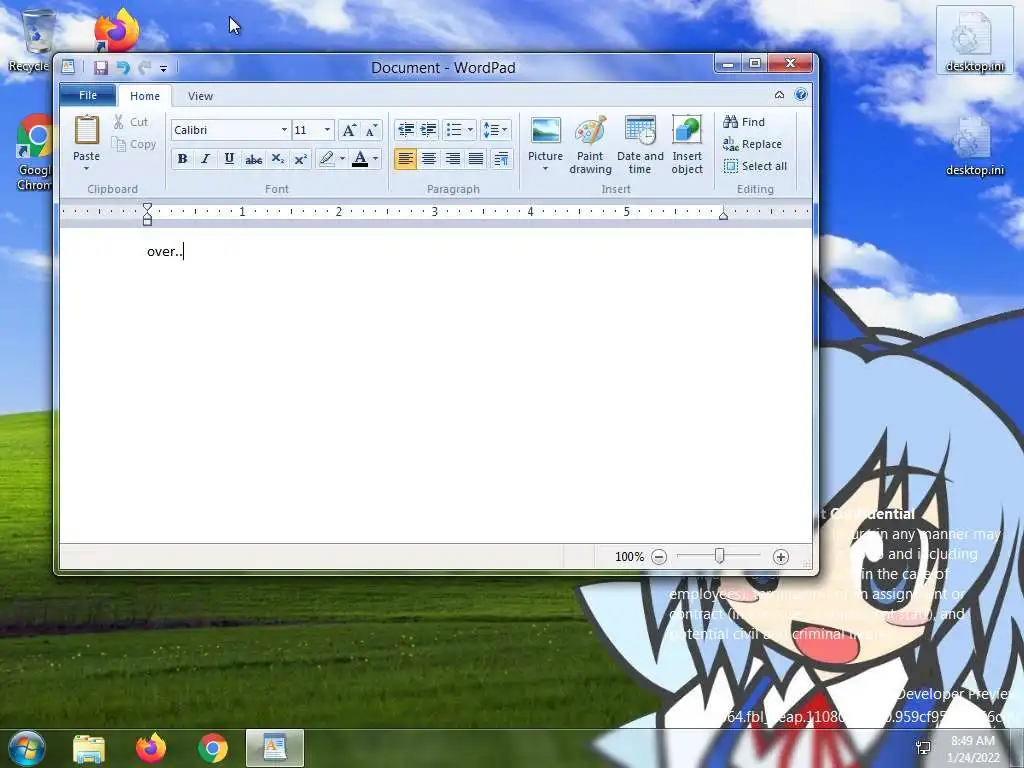Click the Paste clipboard icon
Image resolution: width=1024 pixels, height=768 pixels.
(86, 130)
